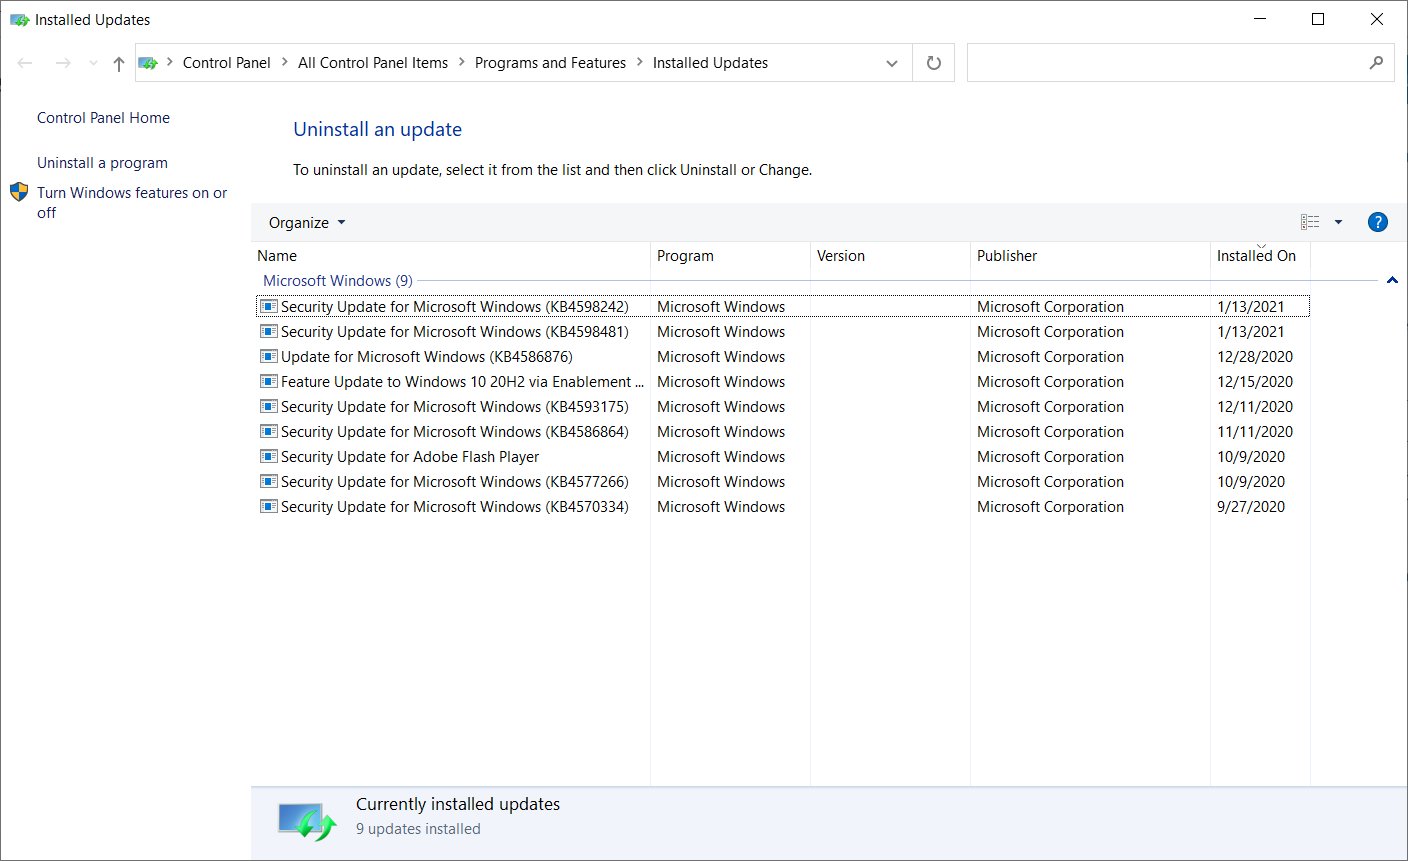Select Security Update for Adobe Flash Player

point(410,457)
